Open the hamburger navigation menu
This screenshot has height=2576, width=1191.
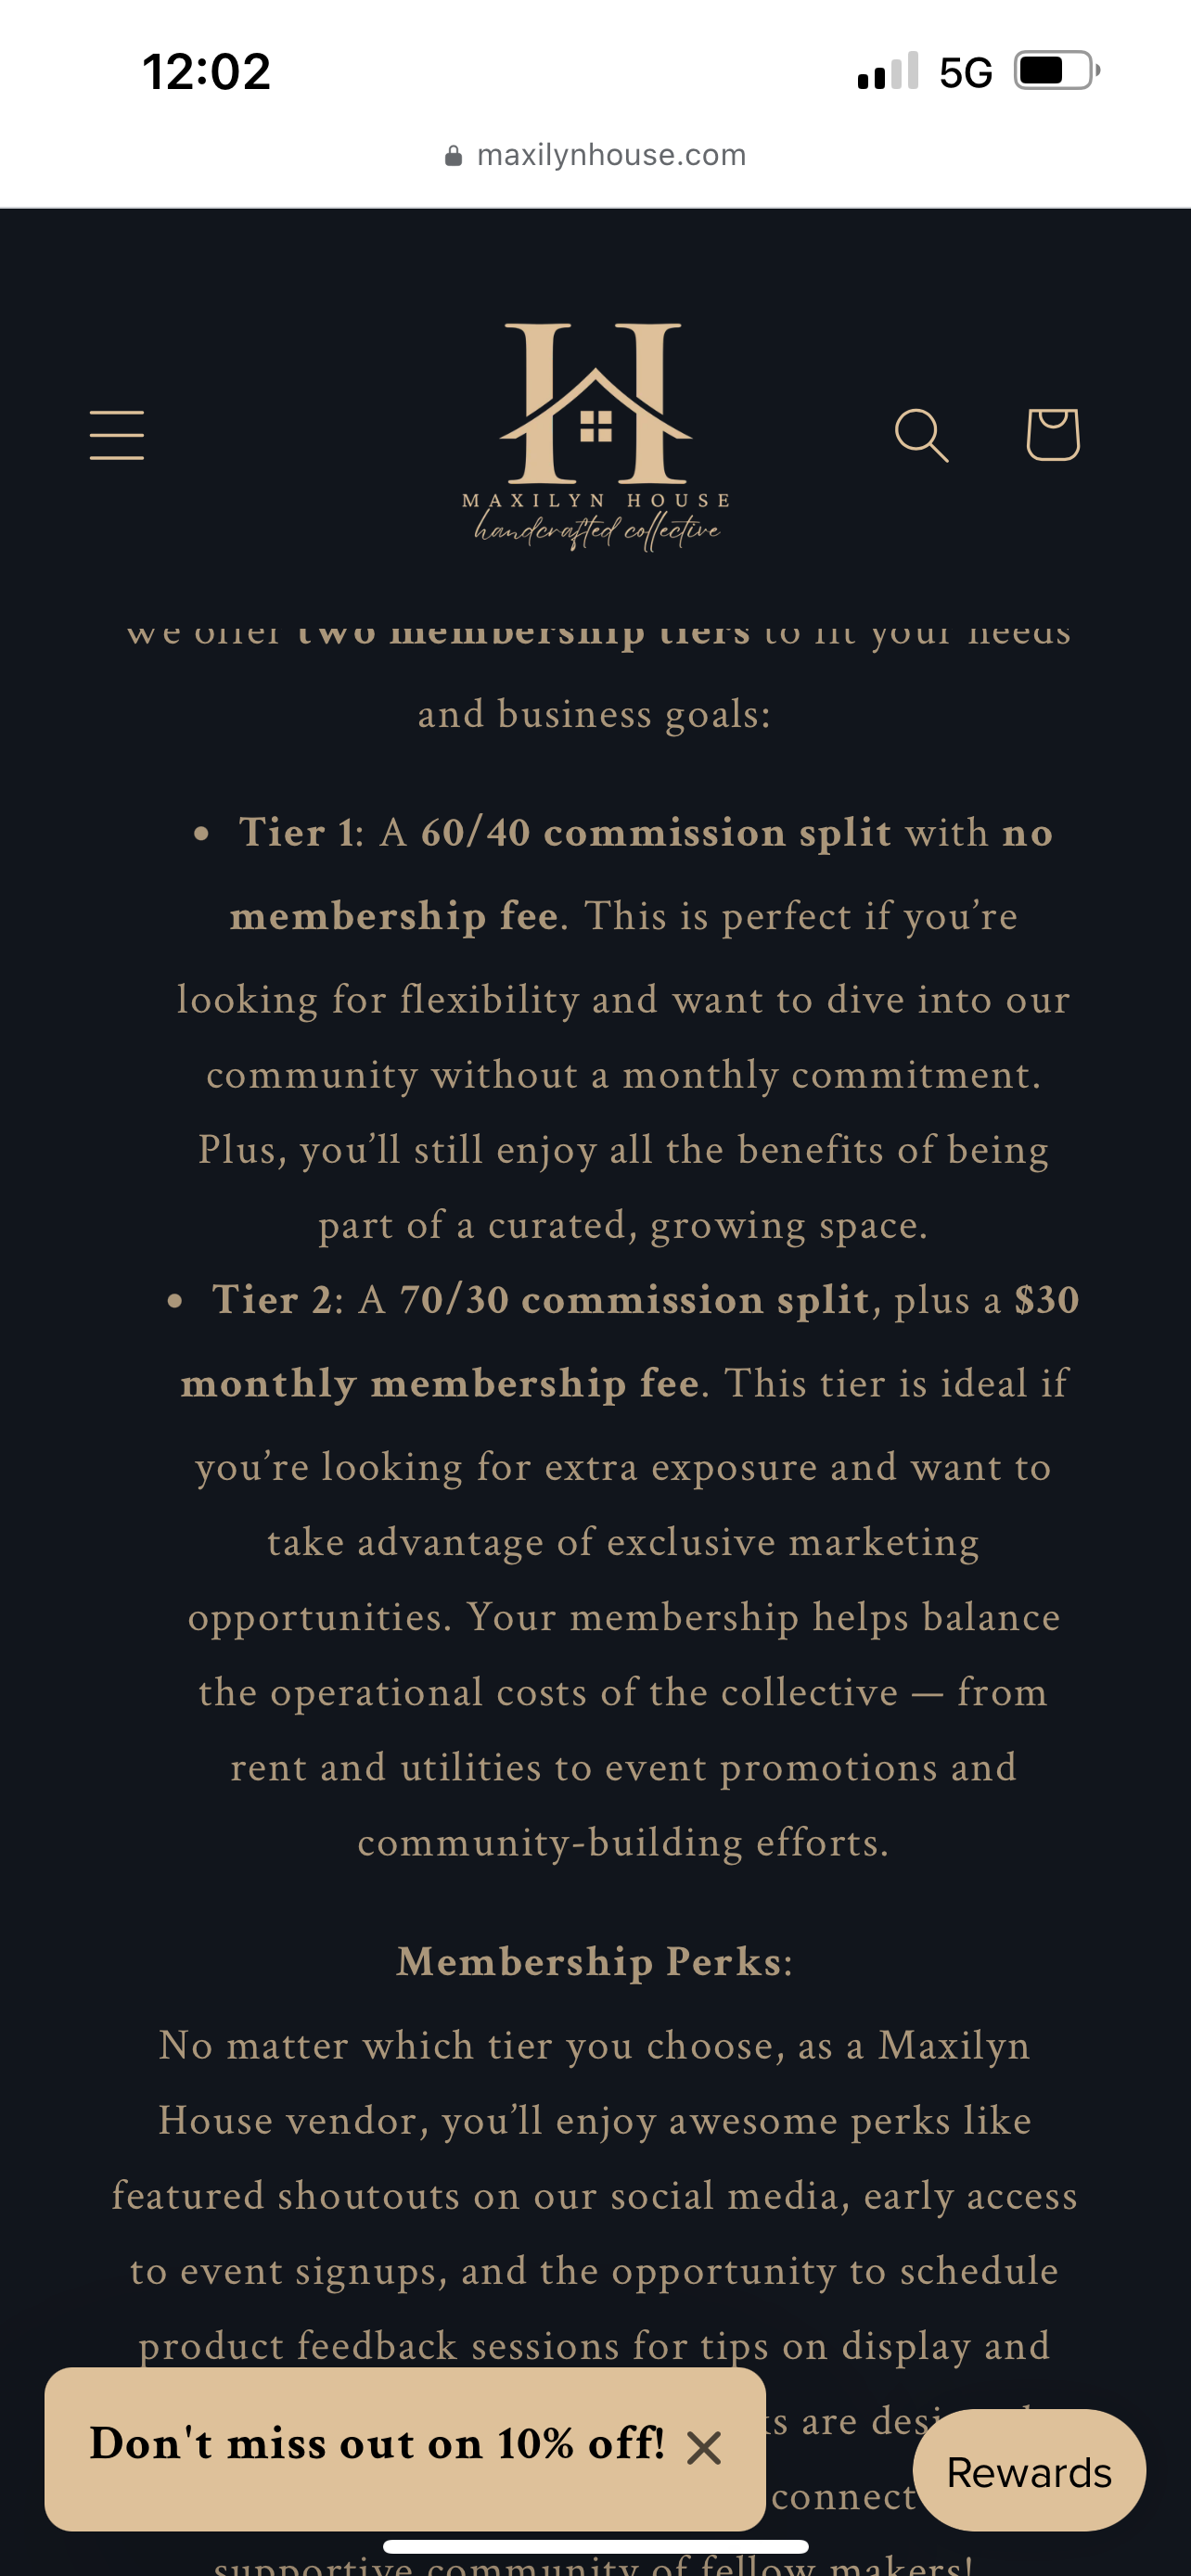(x=117, y=435)
